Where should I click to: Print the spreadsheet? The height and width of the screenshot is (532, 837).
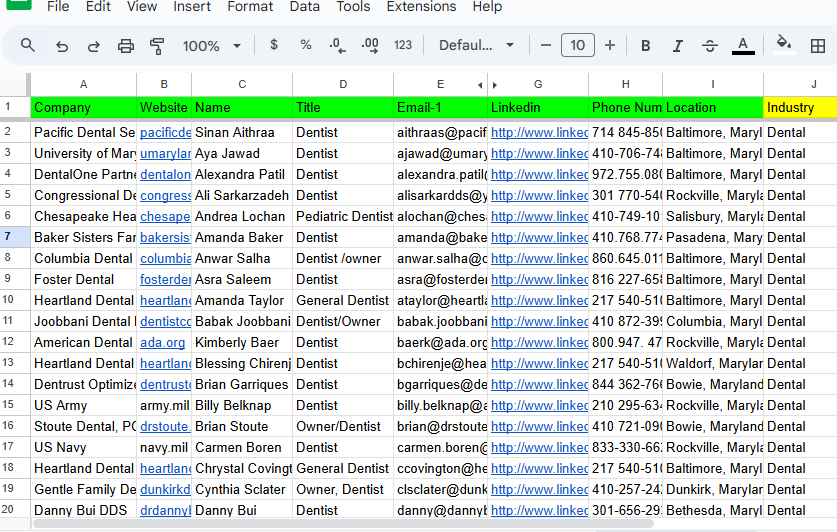pyautogui.click(x=125, y=46)
